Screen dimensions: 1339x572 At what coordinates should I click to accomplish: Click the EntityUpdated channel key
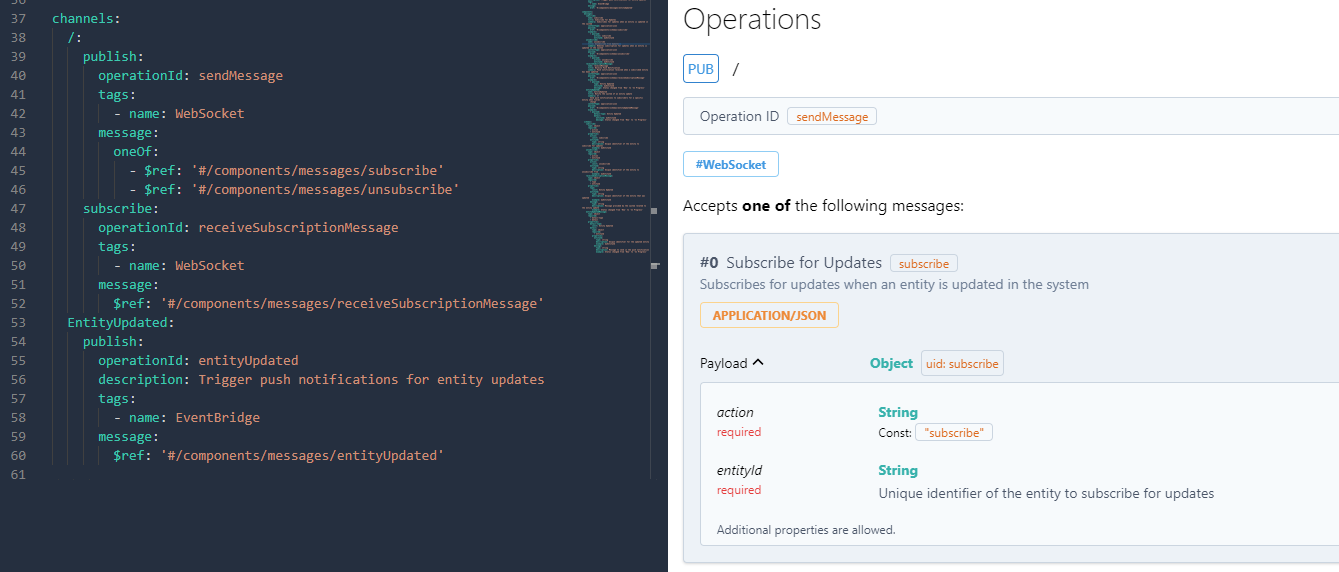tap(120, 323)
